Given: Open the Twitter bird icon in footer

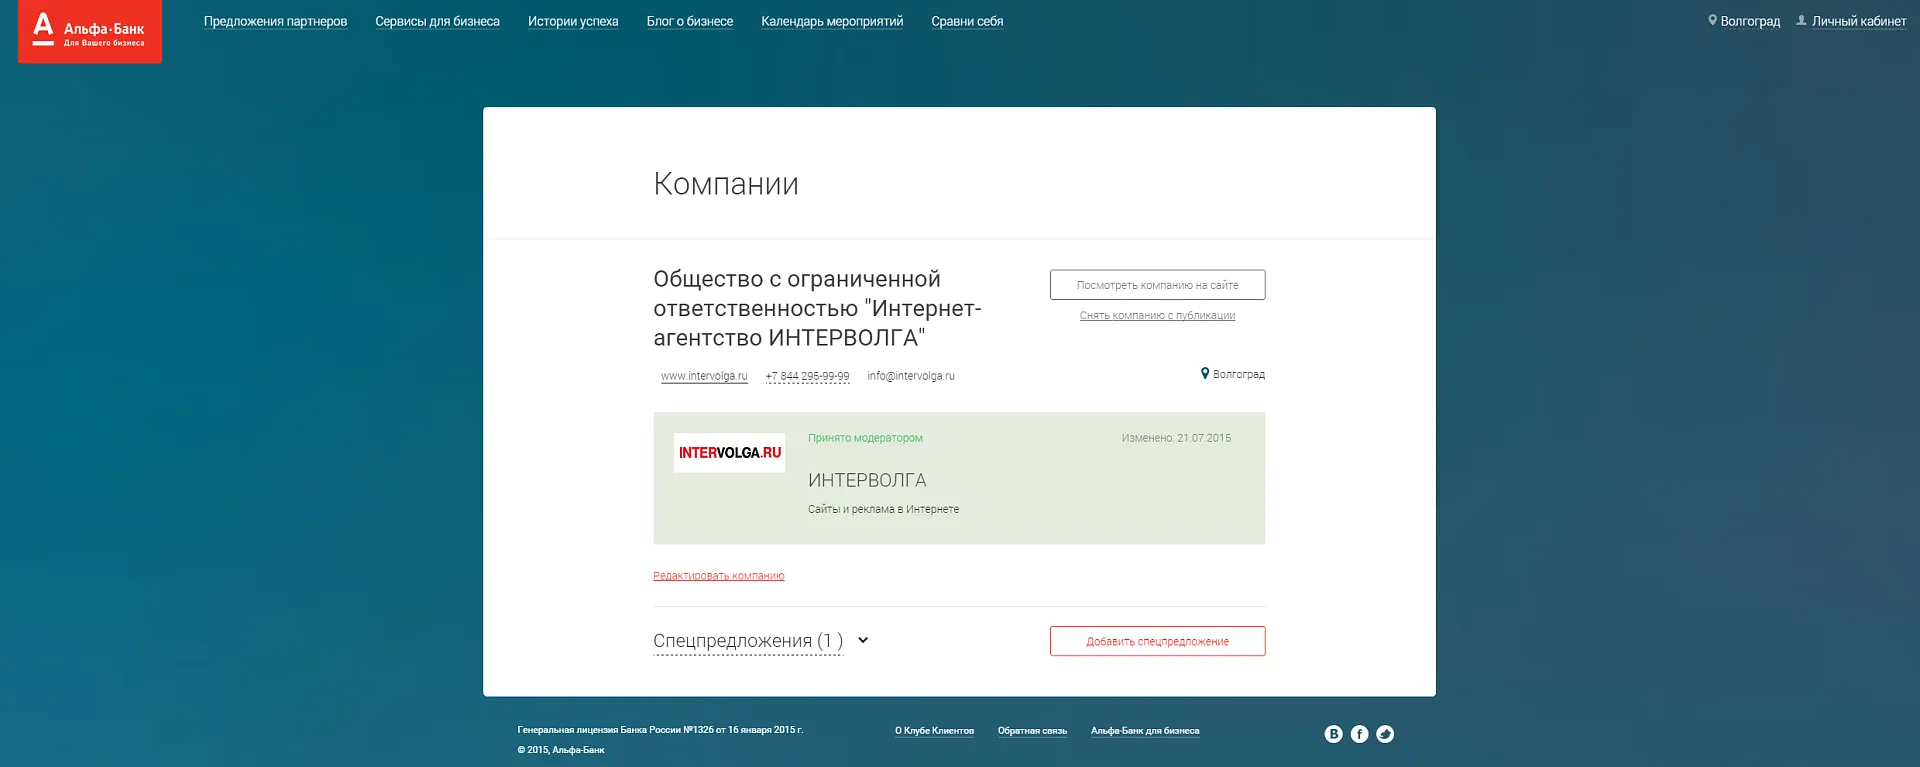Looking at the screenshot, I should pyautogui.click(x=1385, y=734).
